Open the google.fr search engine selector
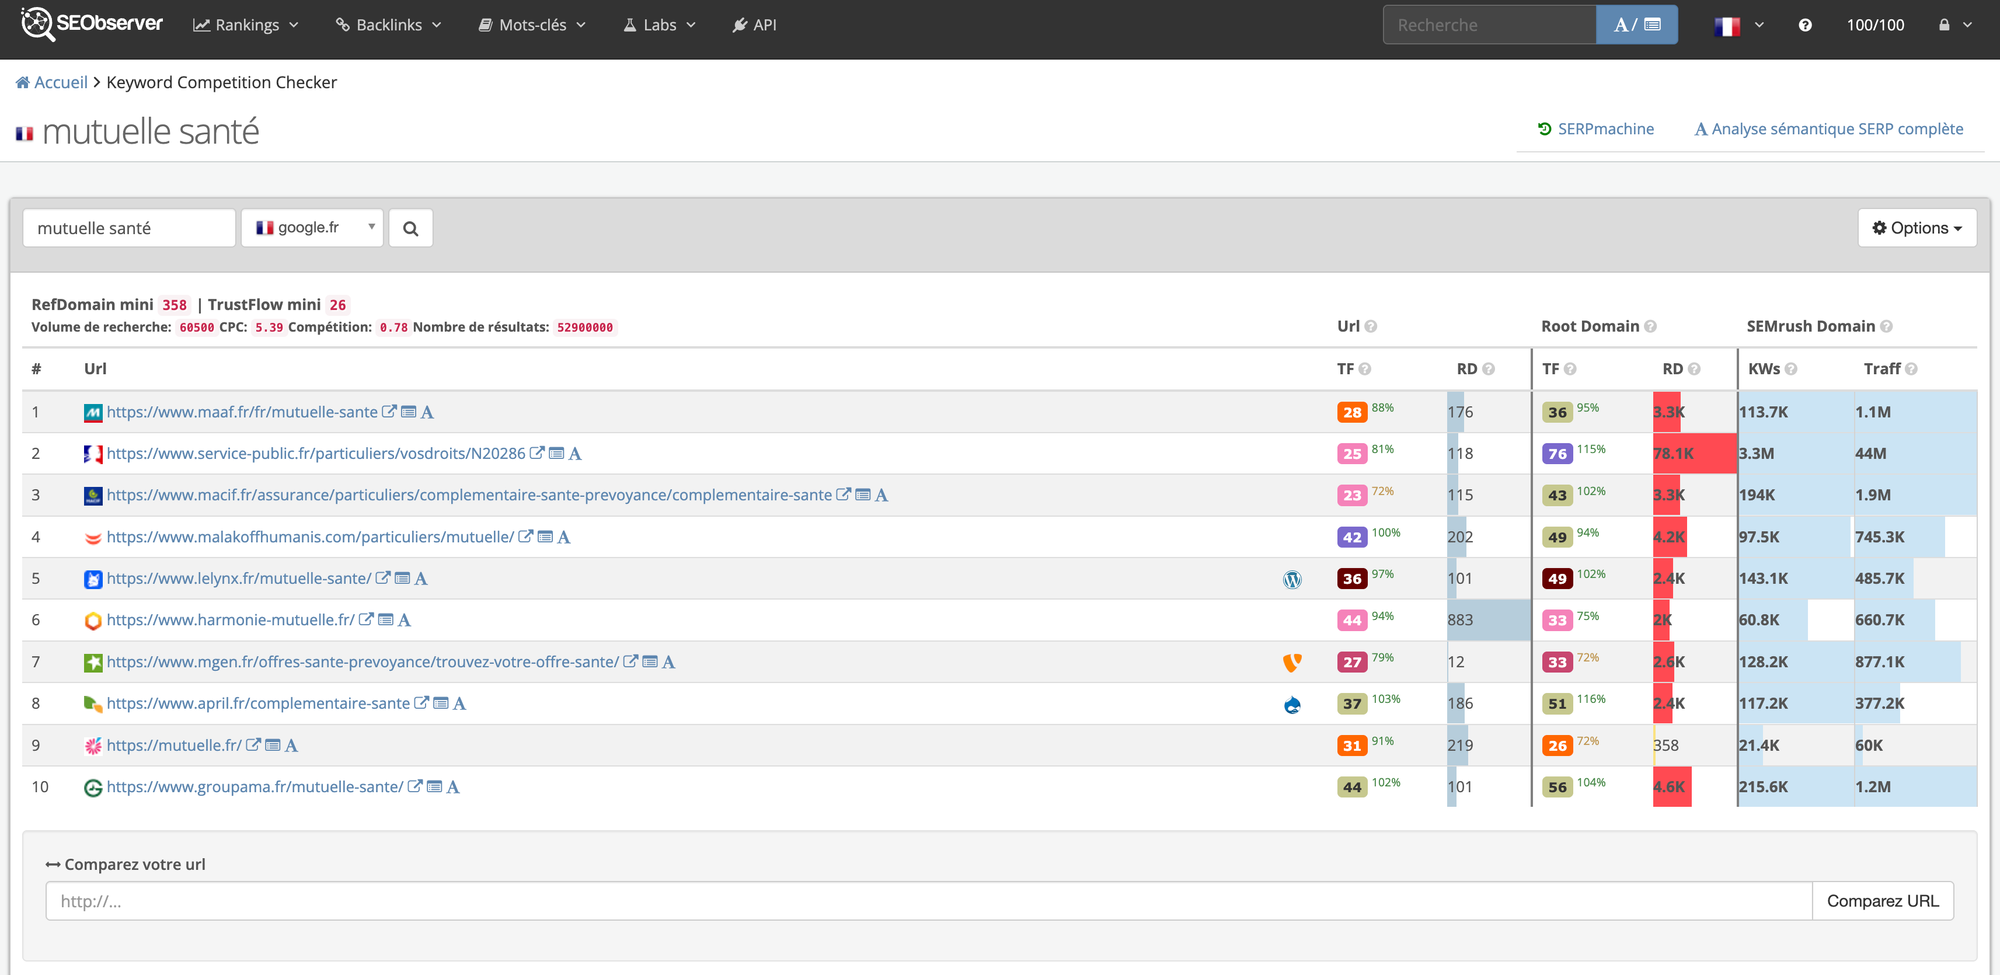2000x975 pixels. pyautogui.click(x=312, y=228)
